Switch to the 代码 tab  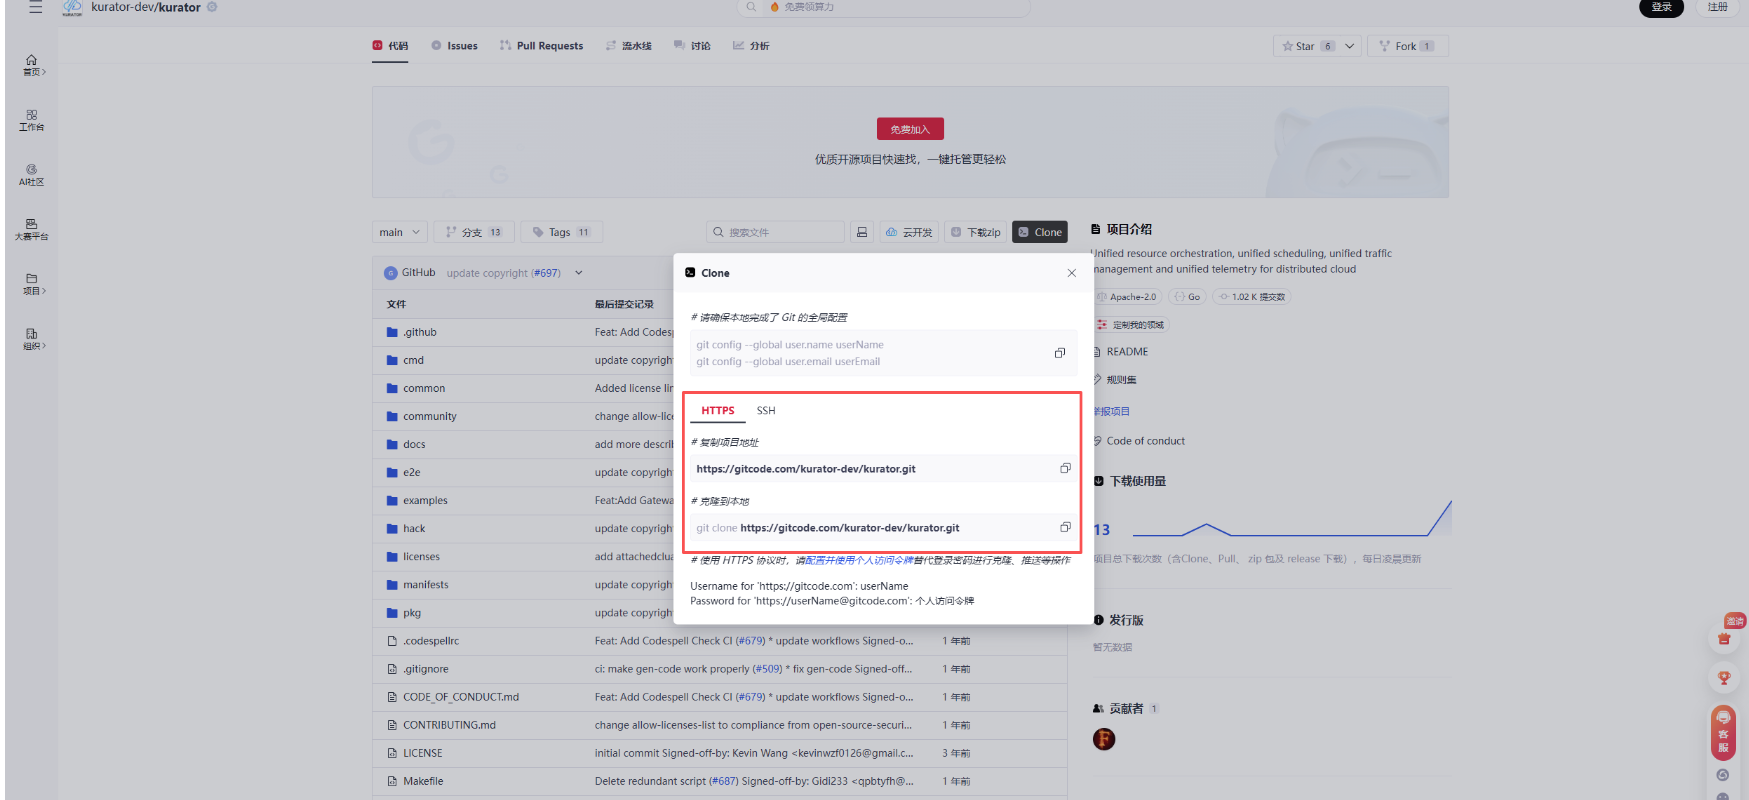[390, 46]
